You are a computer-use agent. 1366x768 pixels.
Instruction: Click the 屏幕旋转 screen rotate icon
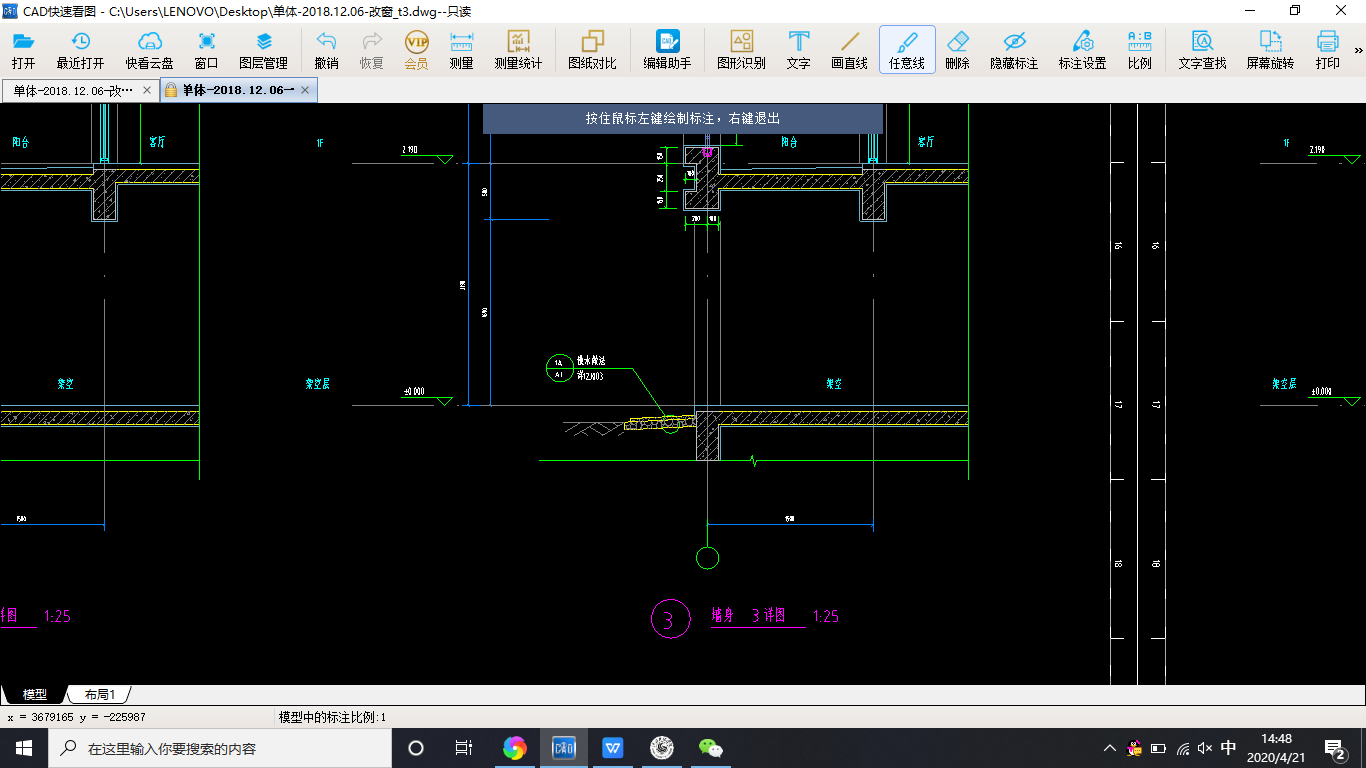(1270, 50)
